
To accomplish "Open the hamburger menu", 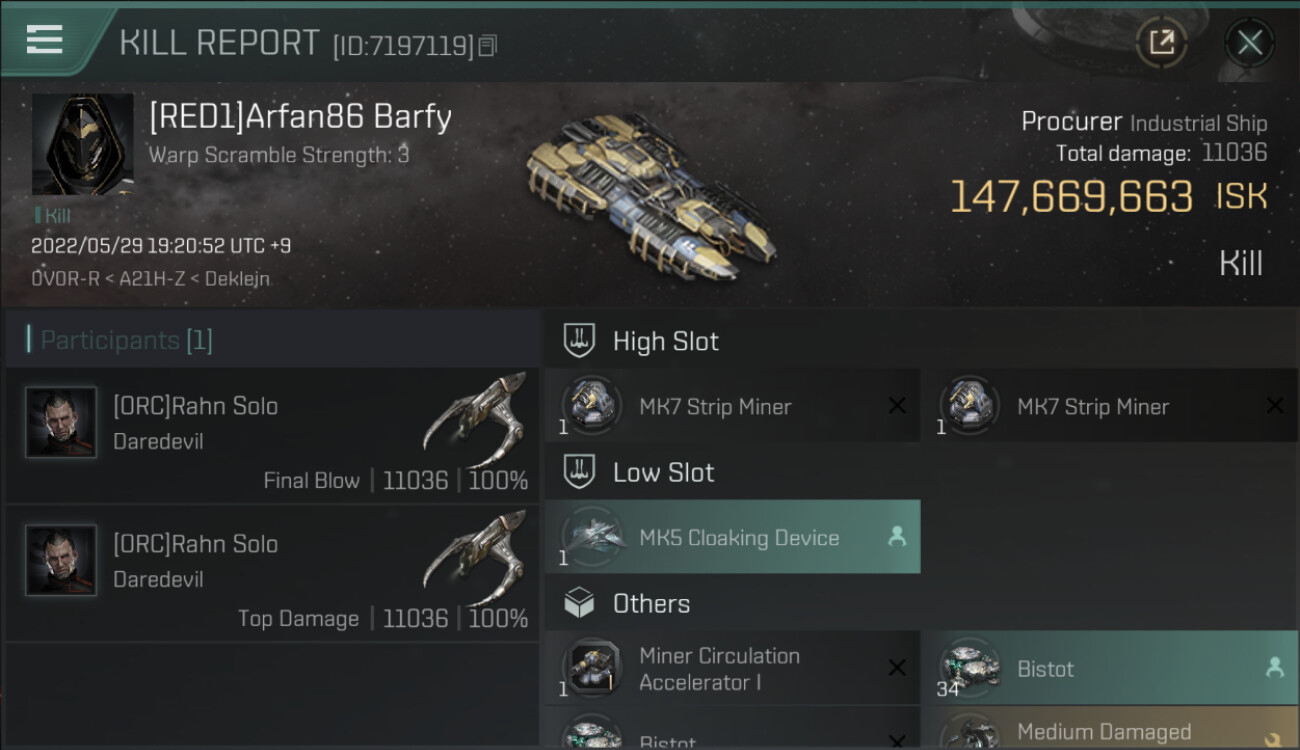I will tap(45, 40).
